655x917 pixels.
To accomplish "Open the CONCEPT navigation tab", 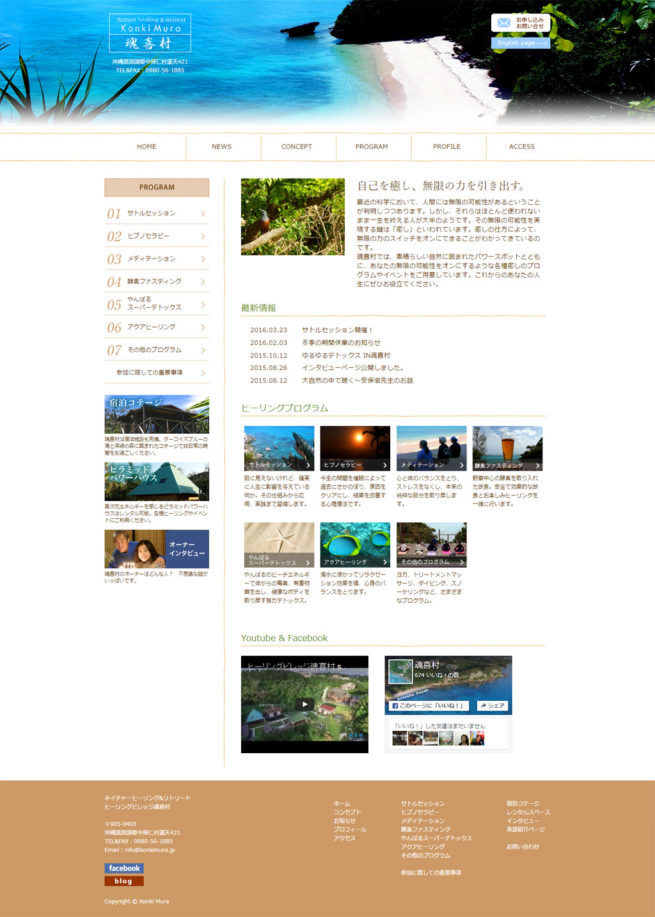I will pos(296,147).
